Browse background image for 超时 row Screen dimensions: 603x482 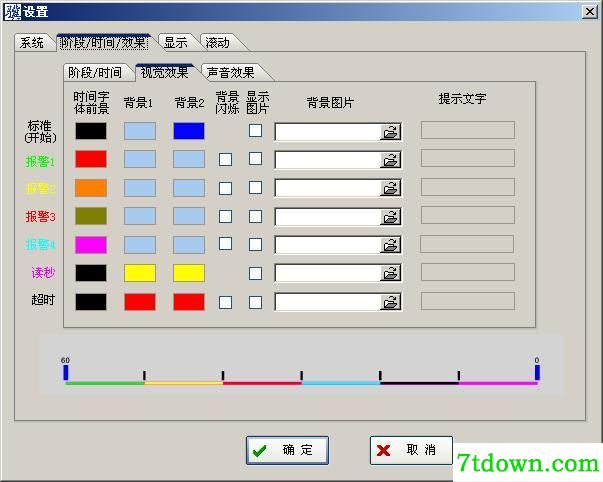[x=390, y=302]
